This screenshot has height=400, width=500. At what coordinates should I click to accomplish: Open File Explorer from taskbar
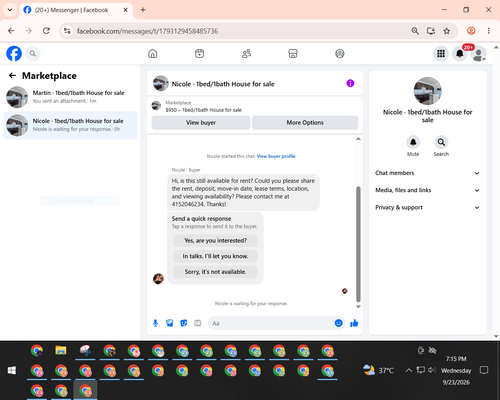coord(61,351)
